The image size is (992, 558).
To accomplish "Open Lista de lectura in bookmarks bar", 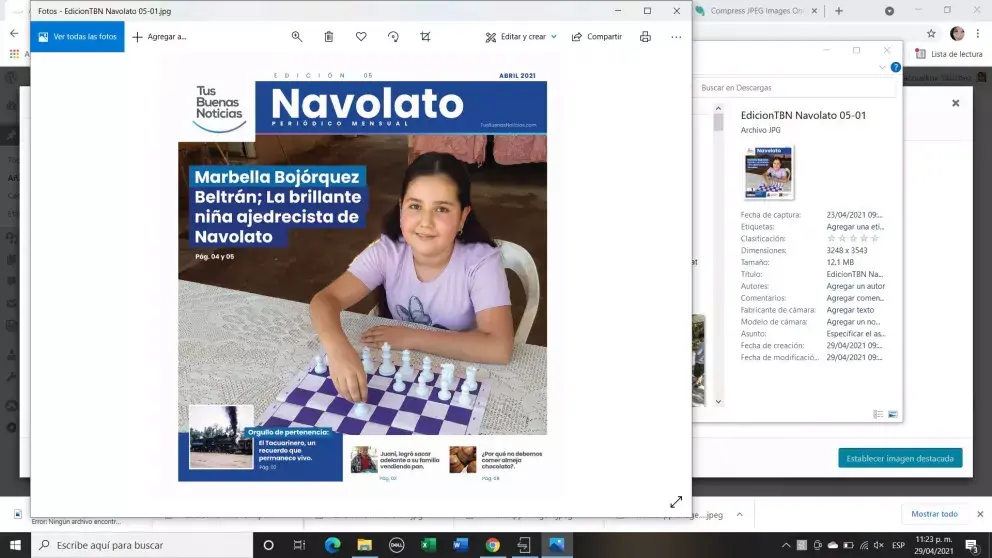I will [949, 54].
